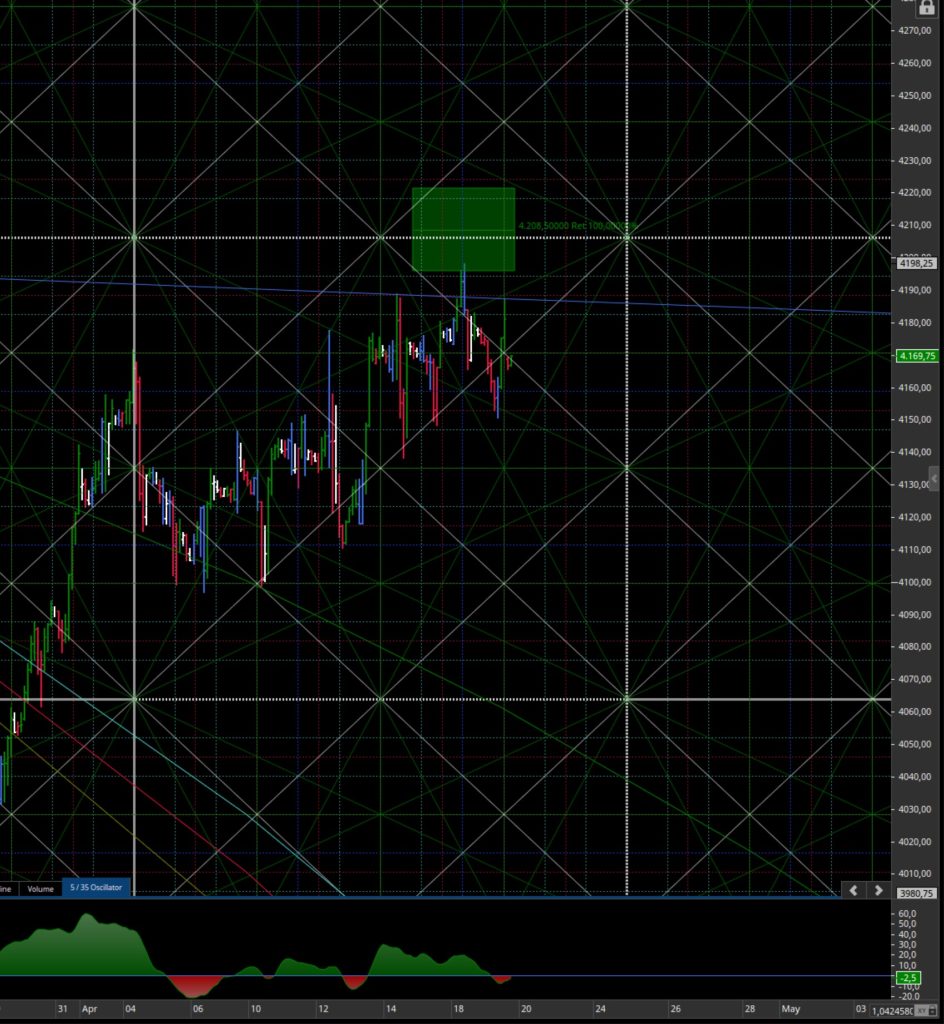Click the 18 date on time axis
Viewport: 944px width, 1024px height.
tap(458, 1009)
